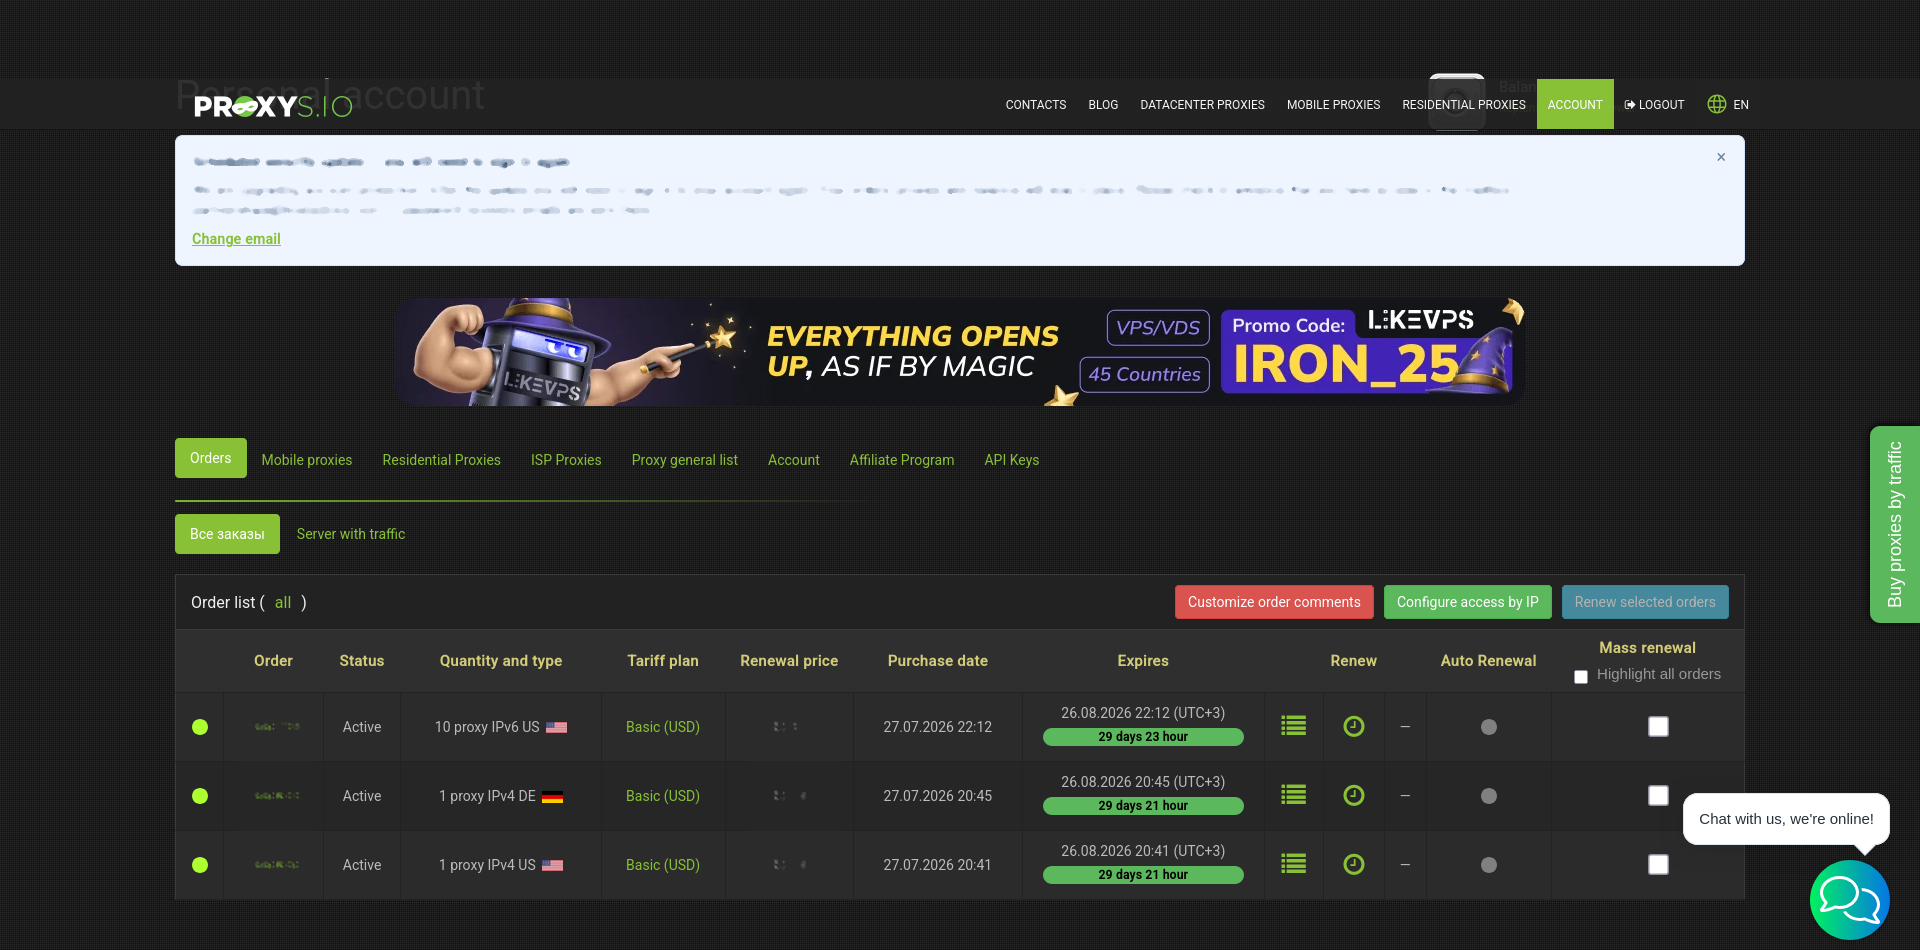Open BLOG in top navigation

point(1103,104)
